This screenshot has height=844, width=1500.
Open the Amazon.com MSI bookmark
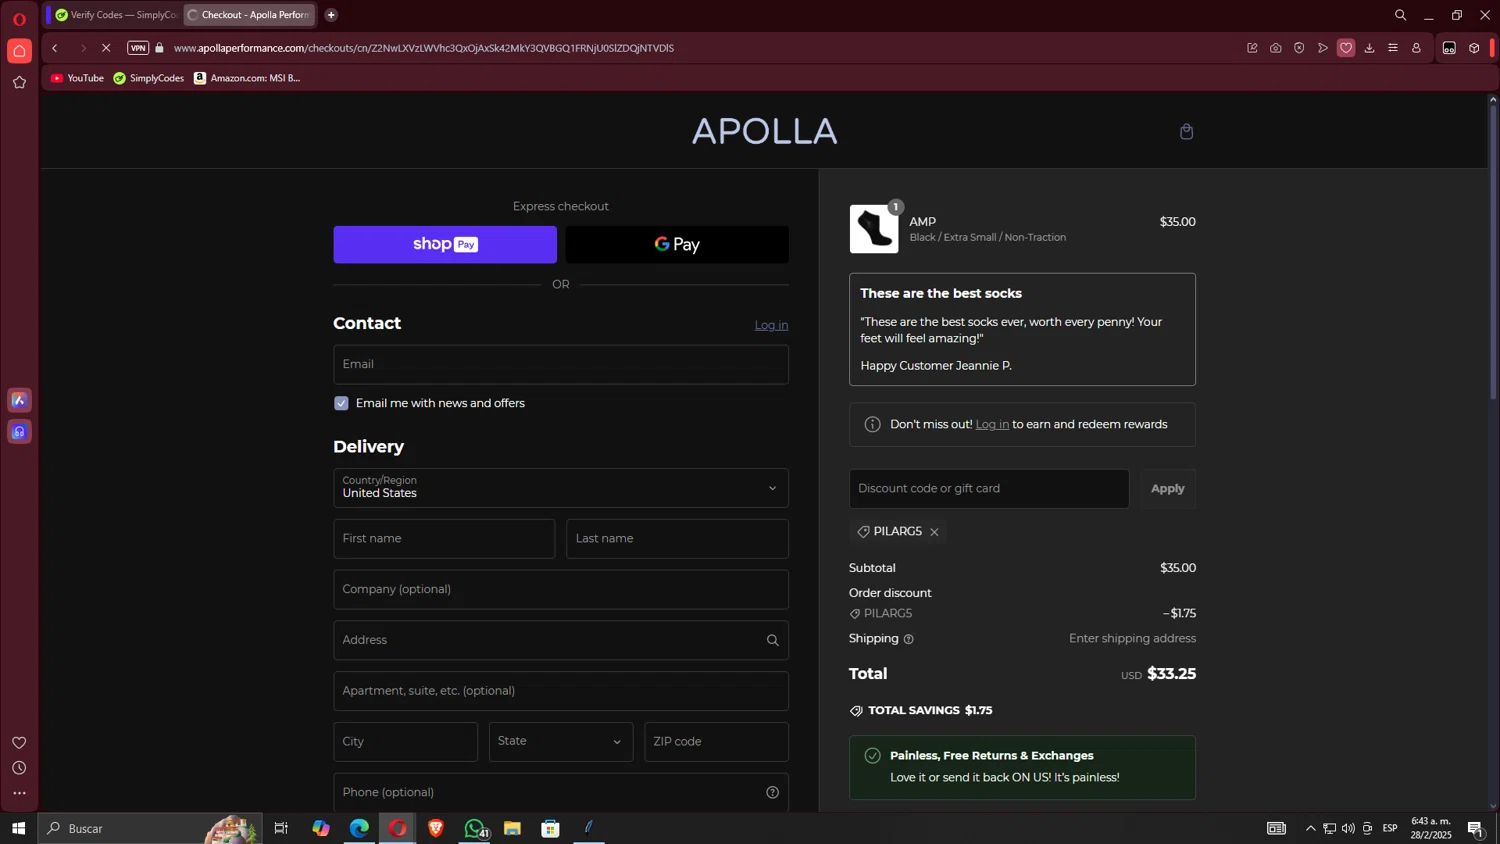247,78
